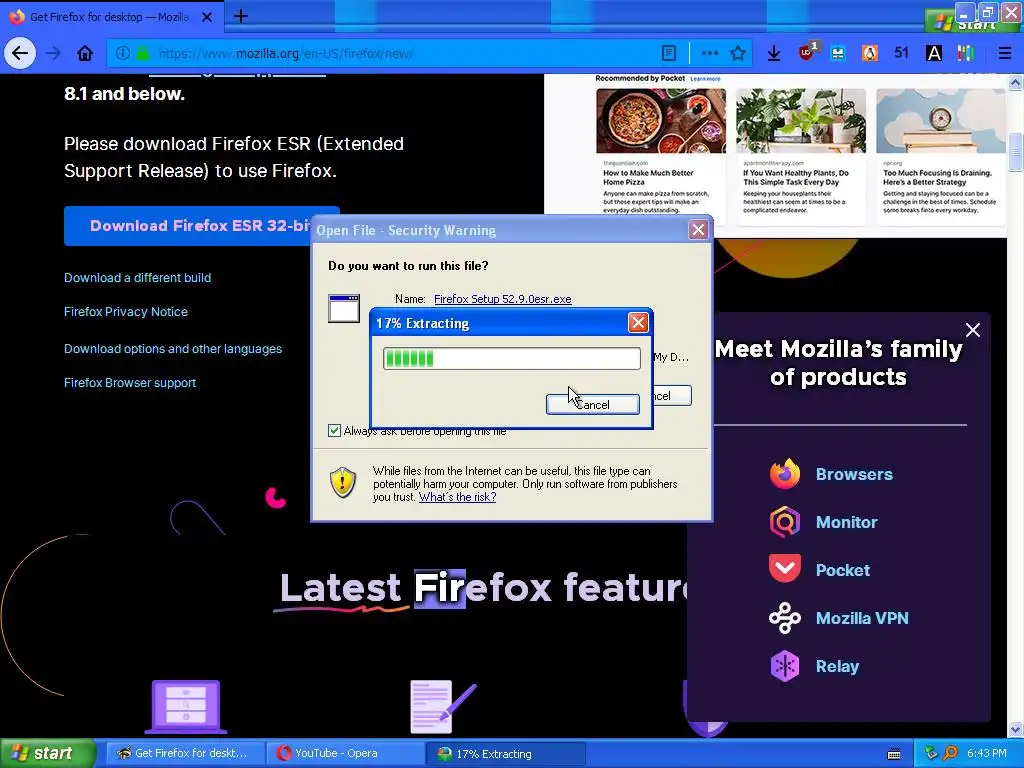Click the Mozilla VPN logo icon
The image size is (1024, 768).
784,618
